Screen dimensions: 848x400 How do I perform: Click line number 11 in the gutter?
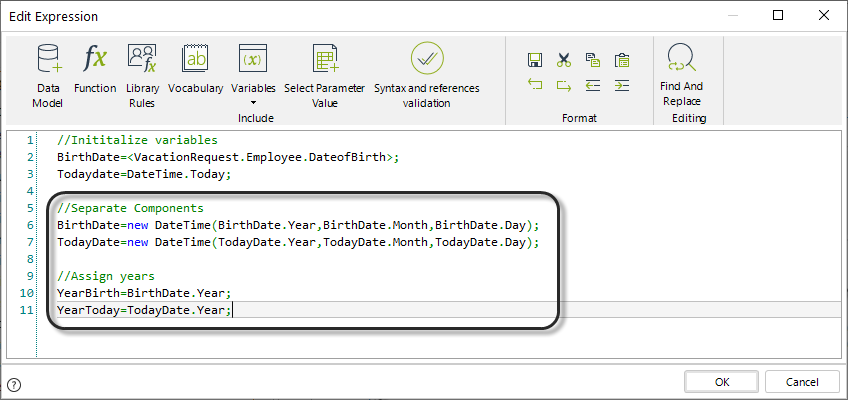pos(26,310)
